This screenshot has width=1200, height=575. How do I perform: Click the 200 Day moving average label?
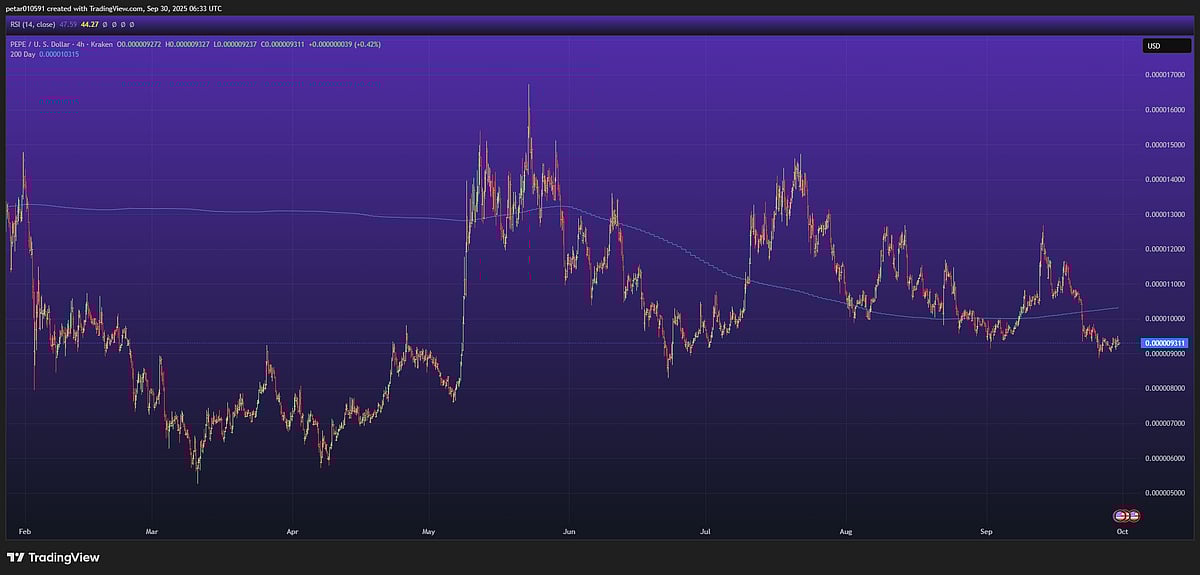[20, 54]
